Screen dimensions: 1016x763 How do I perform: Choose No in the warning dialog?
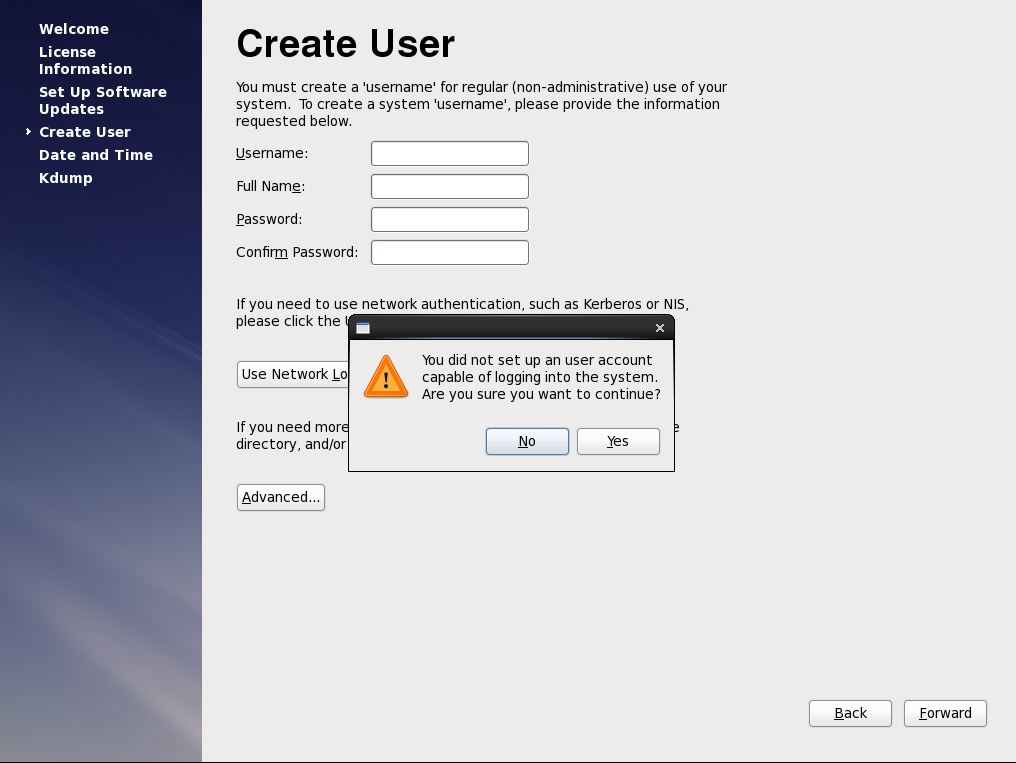click(x=527, y=441)
